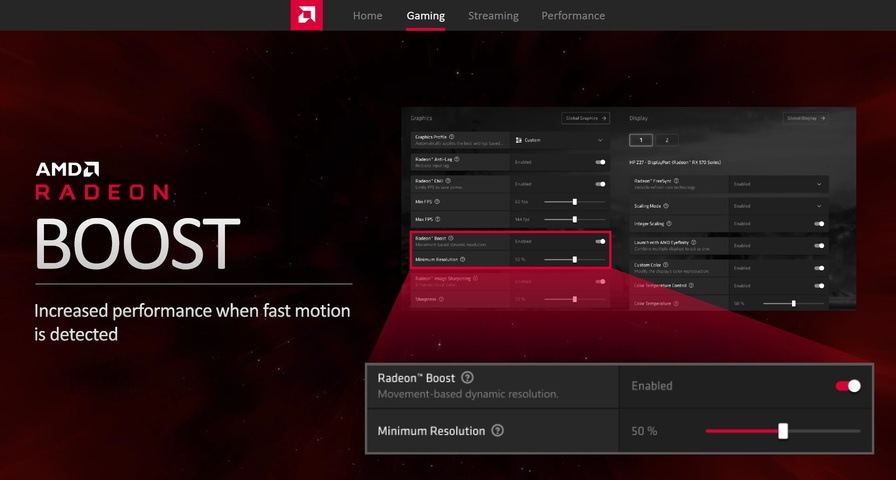
Task: Open help icon next to Custom Color
Action: pyautogui.click(x=665, y=265)
